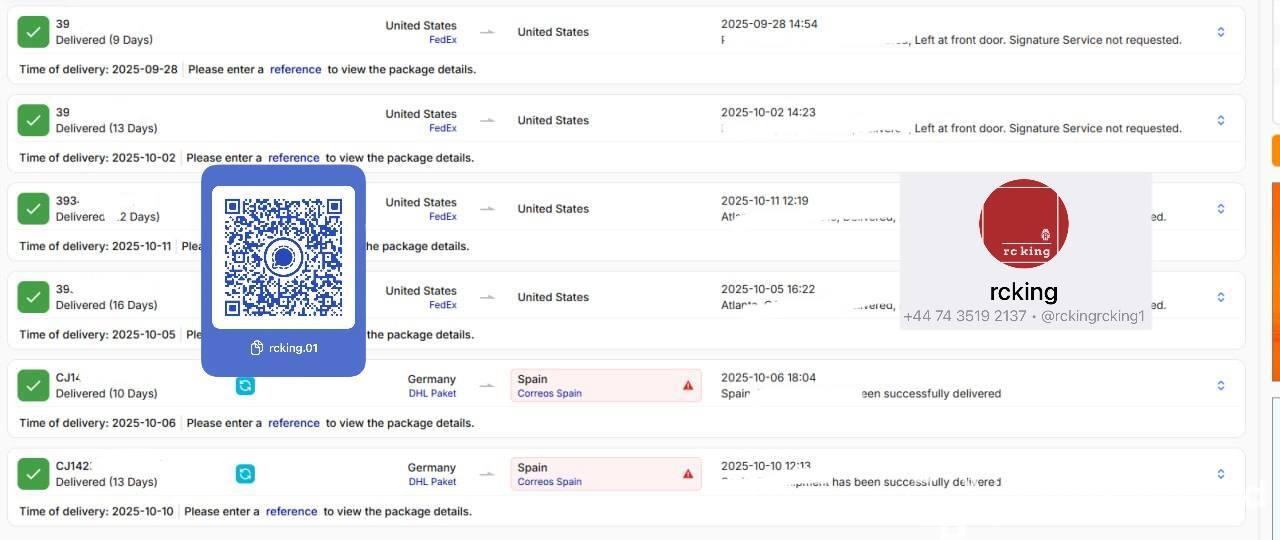Screen dimensions: 1280x540
Task: Toggle green check for the 2025-10-02 delivery
Action: [x=33, y=120]
